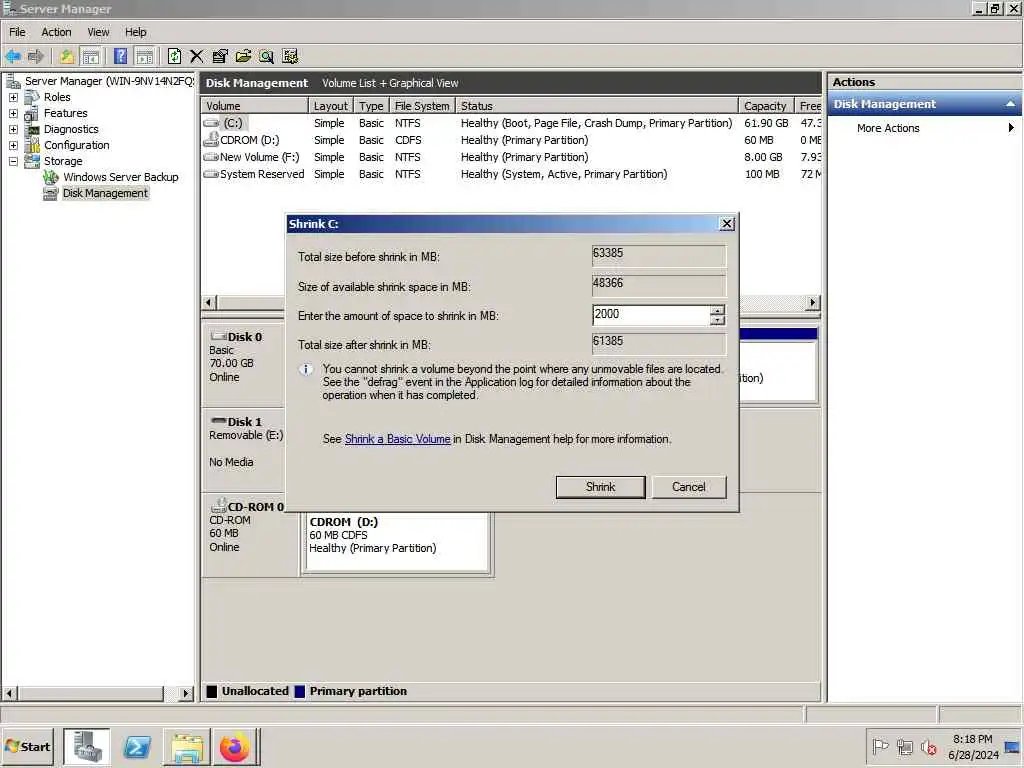The height and width of the screenshot is (768, 1024).
Task: Cancel the Shrink C: dialog
Action: pyautogui.click(x=688, y=487)
